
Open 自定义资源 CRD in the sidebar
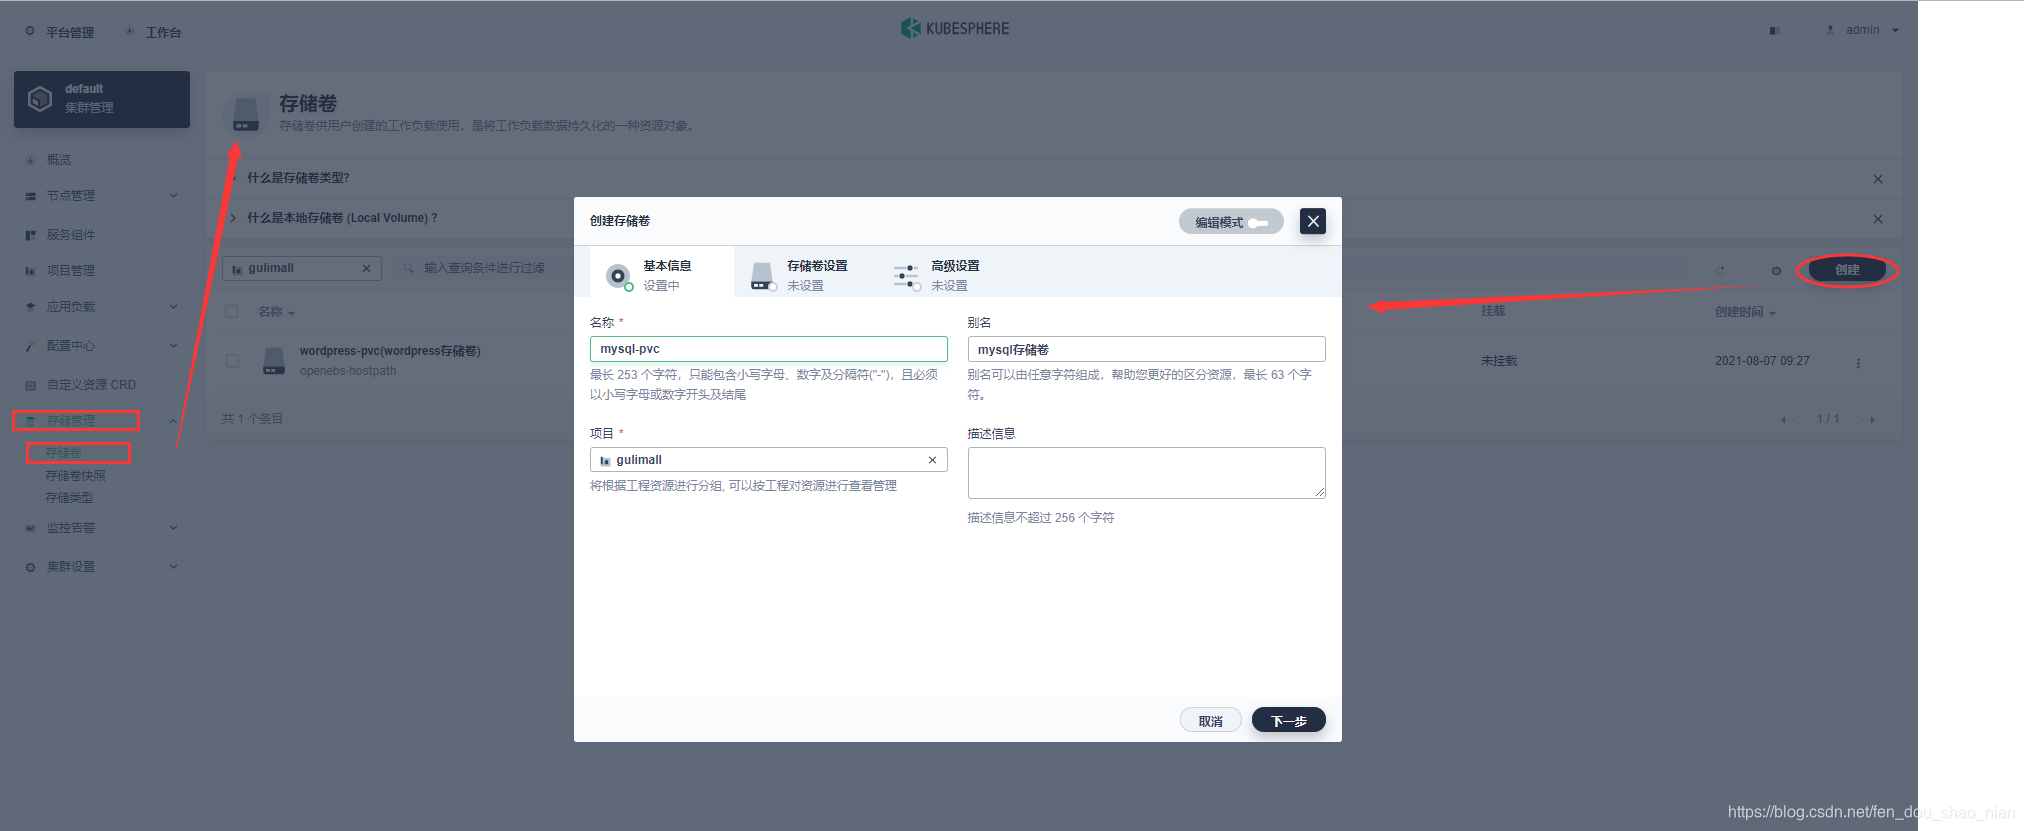click(x=90, y=385)
